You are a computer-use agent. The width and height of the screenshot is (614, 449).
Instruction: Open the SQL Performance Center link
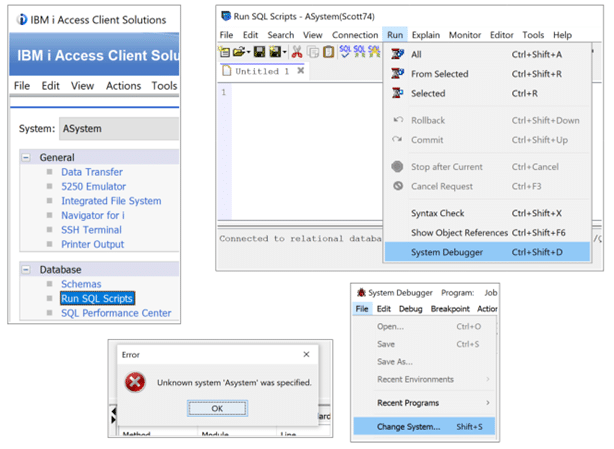pos(115,313)
